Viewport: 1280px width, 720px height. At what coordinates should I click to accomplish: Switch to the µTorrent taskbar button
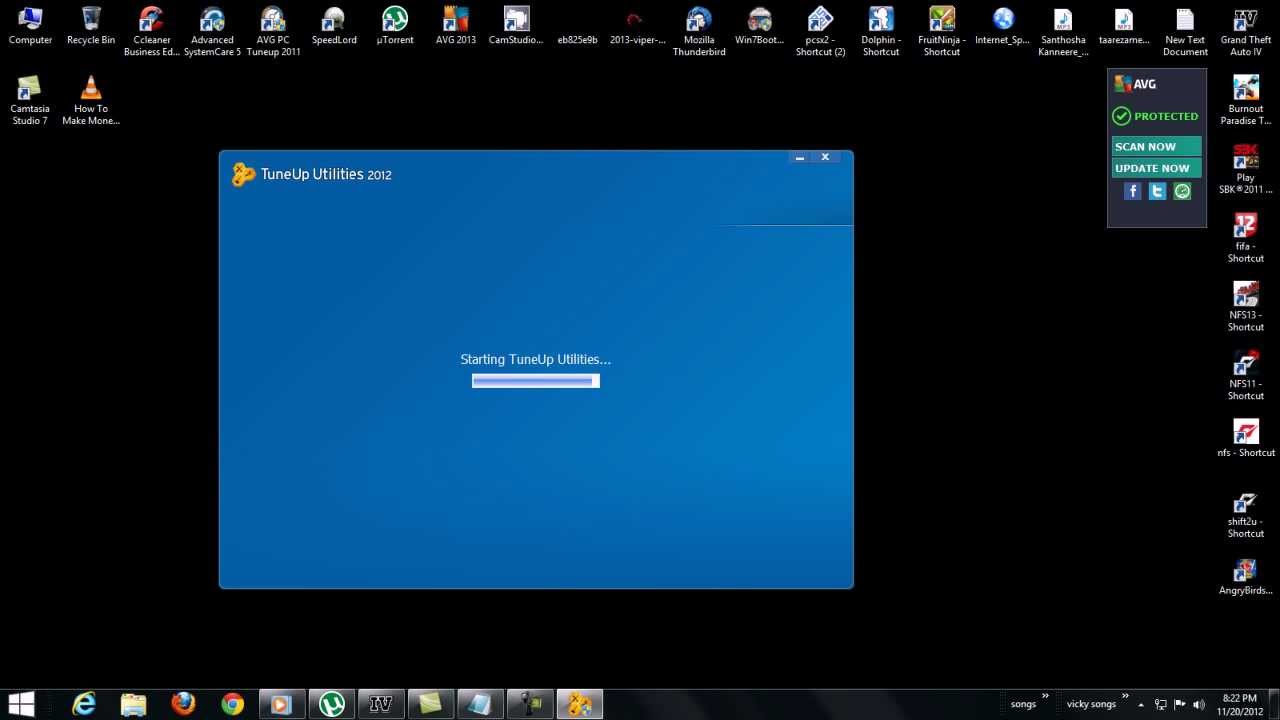[332, 704]
